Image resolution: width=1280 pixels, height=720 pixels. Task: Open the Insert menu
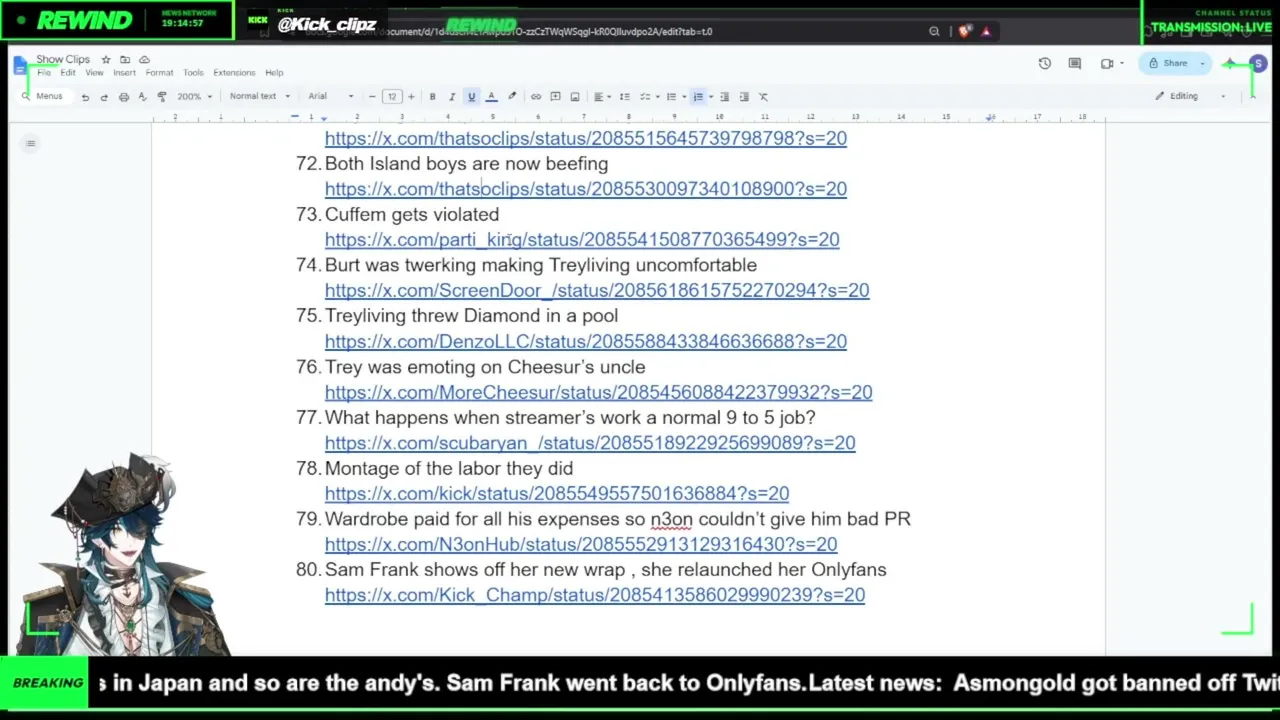[x=124, y=73]
